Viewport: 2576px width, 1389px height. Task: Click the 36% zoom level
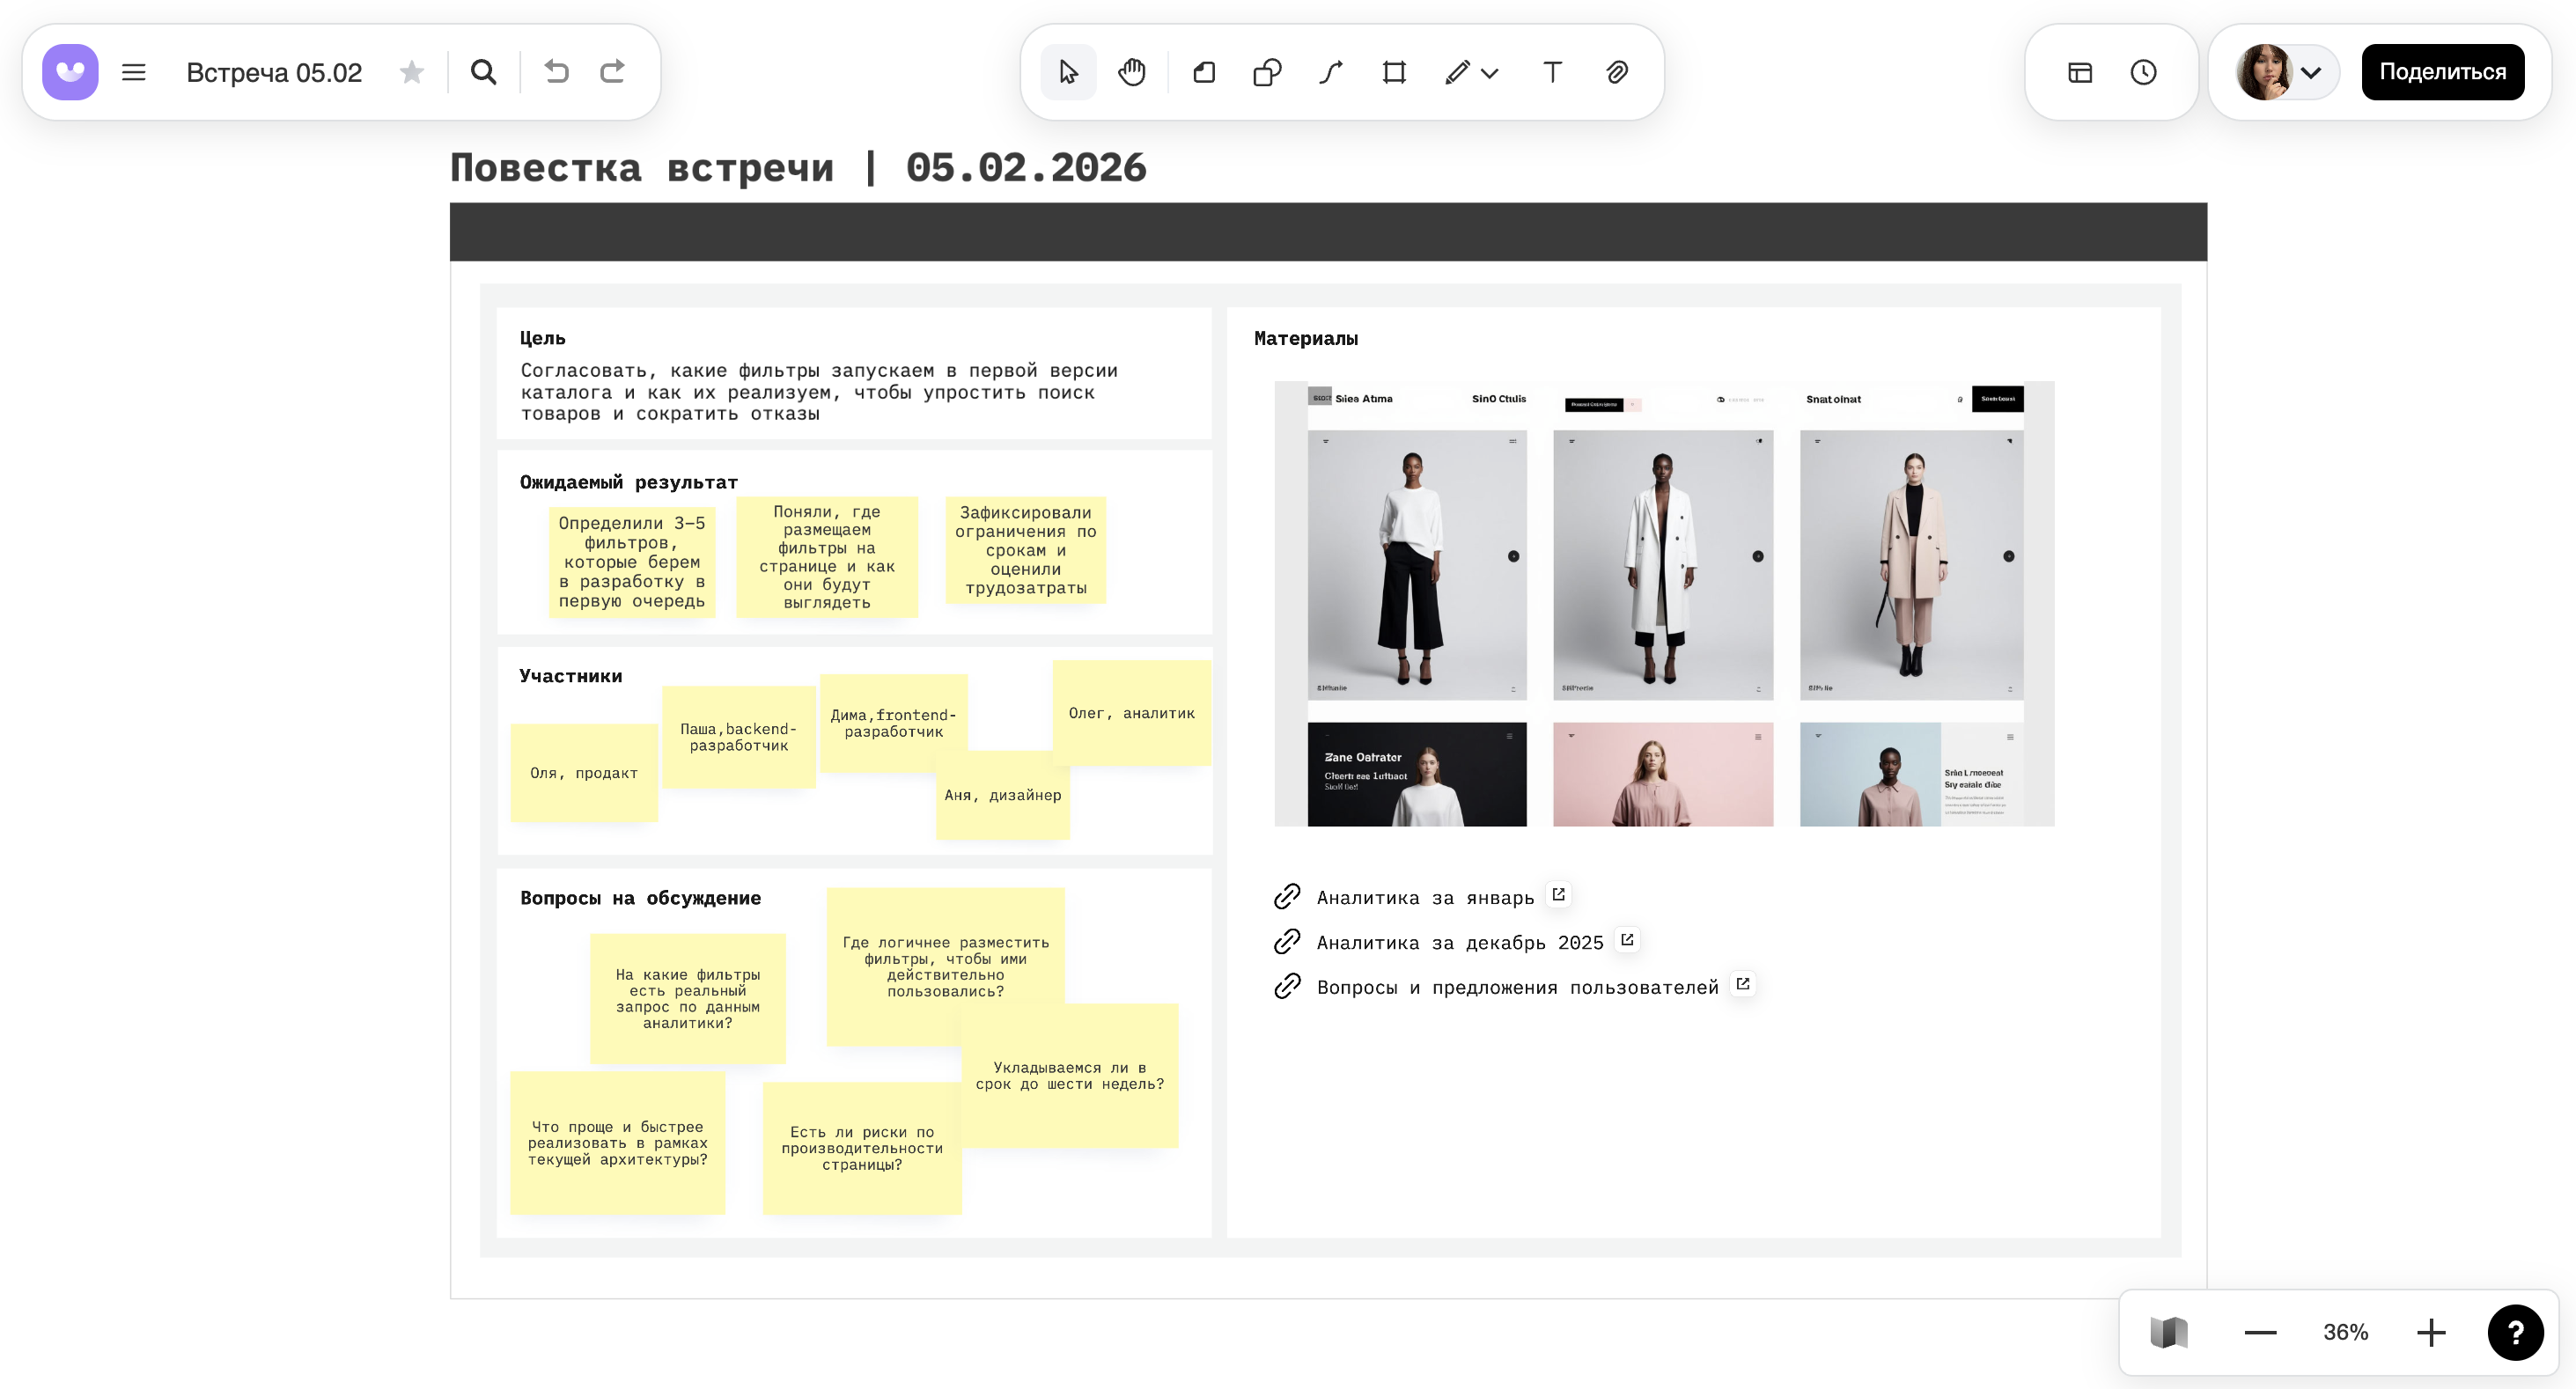tap(2345, 1332)
